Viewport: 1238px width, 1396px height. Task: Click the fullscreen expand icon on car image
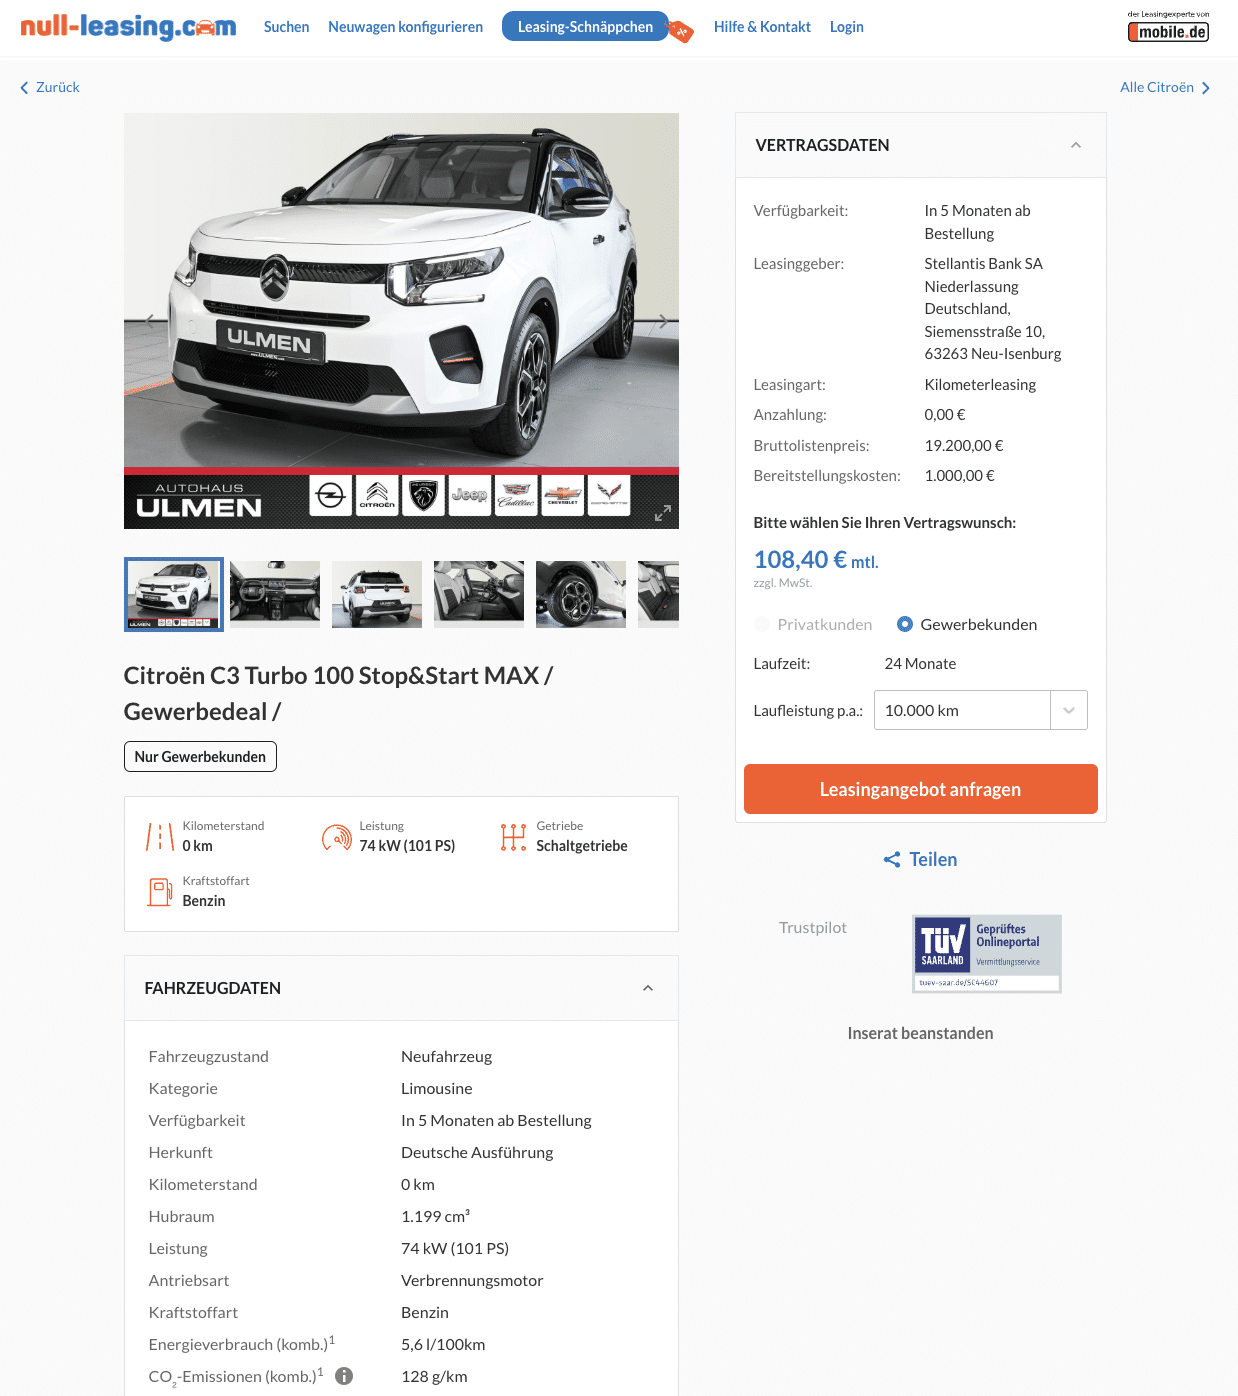(662, 513)
